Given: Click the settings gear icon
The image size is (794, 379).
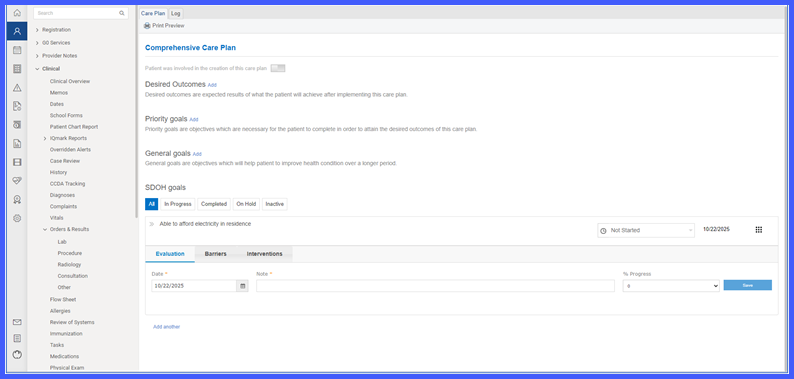Looking at the screenshot, I should (17, 218).
